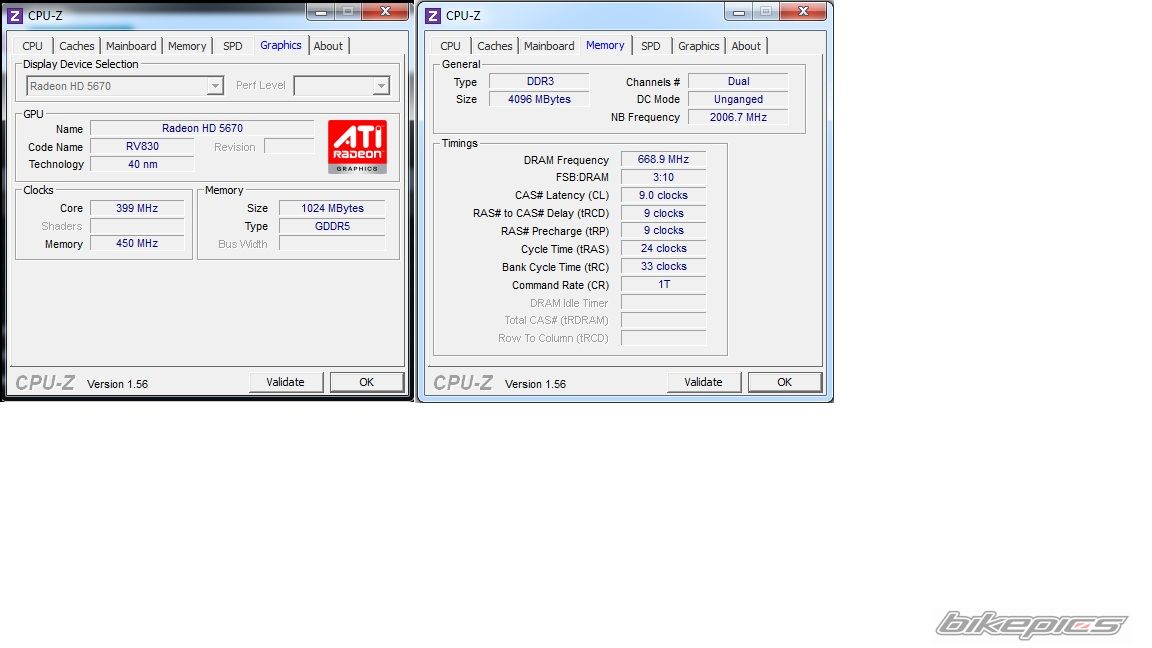Click Validate button in Memory window

[703, 382]
